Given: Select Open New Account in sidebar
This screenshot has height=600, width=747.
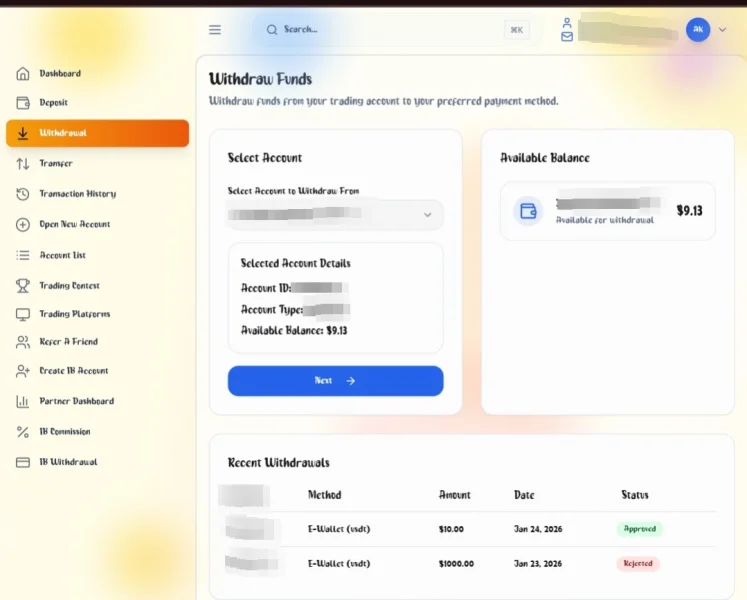Looking at the screenshot, I should [x=97, y=224].
